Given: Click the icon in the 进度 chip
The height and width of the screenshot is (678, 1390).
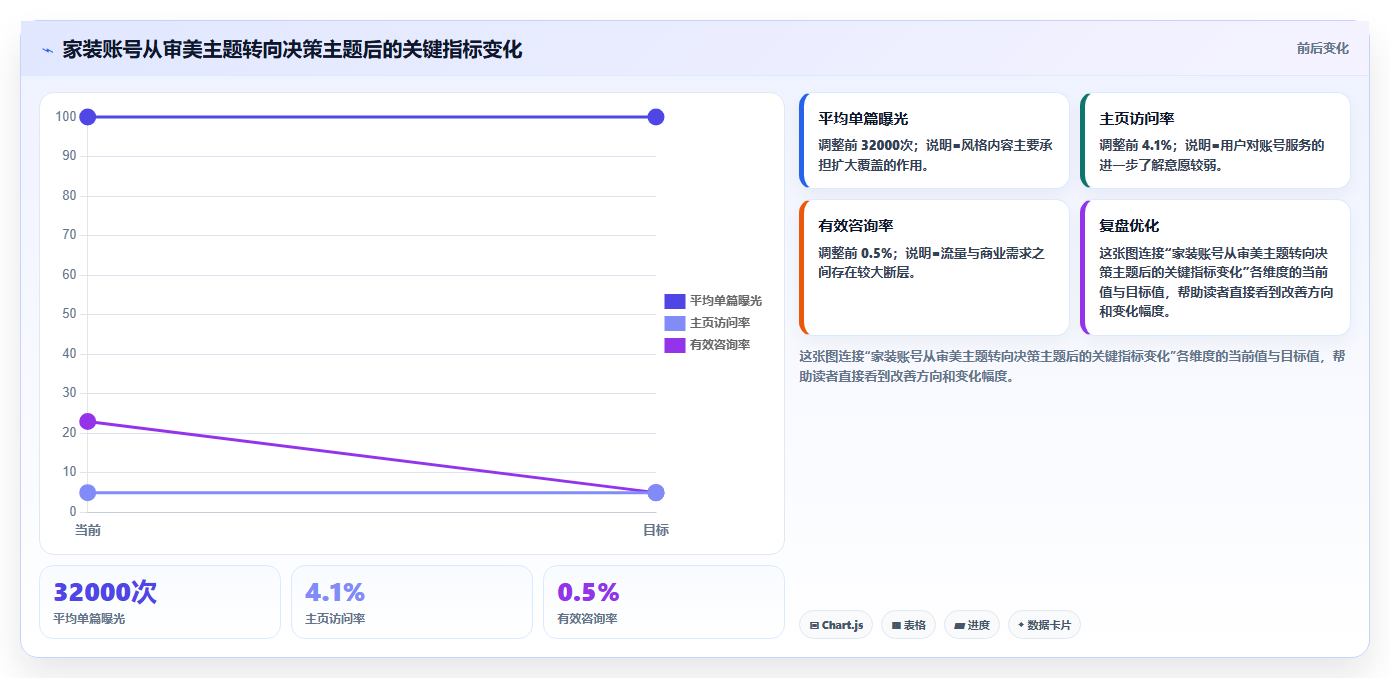Looking at the screenshot, I should pyautogui.click(x=959, y=626).
